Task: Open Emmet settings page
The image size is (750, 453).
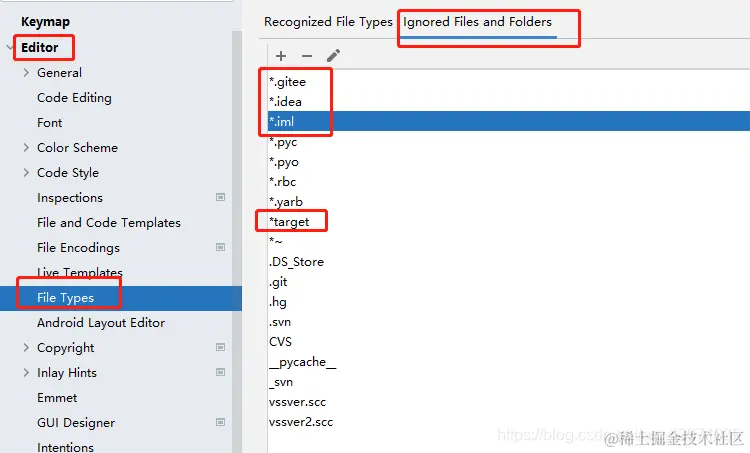Action: click(x=57, y=398)
